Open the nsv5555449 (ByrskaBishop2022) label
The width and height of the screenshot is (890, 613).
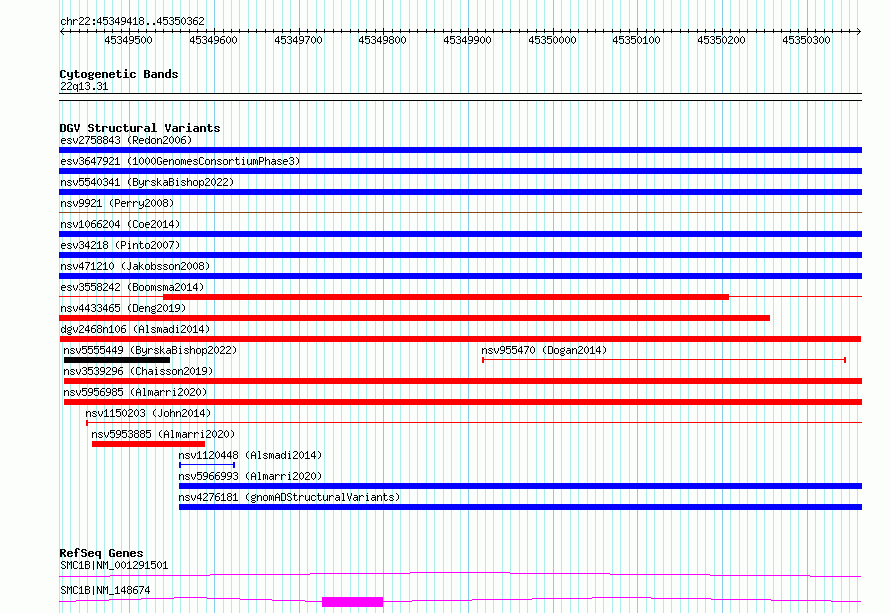pyautogui.click(x=150, y=350)
